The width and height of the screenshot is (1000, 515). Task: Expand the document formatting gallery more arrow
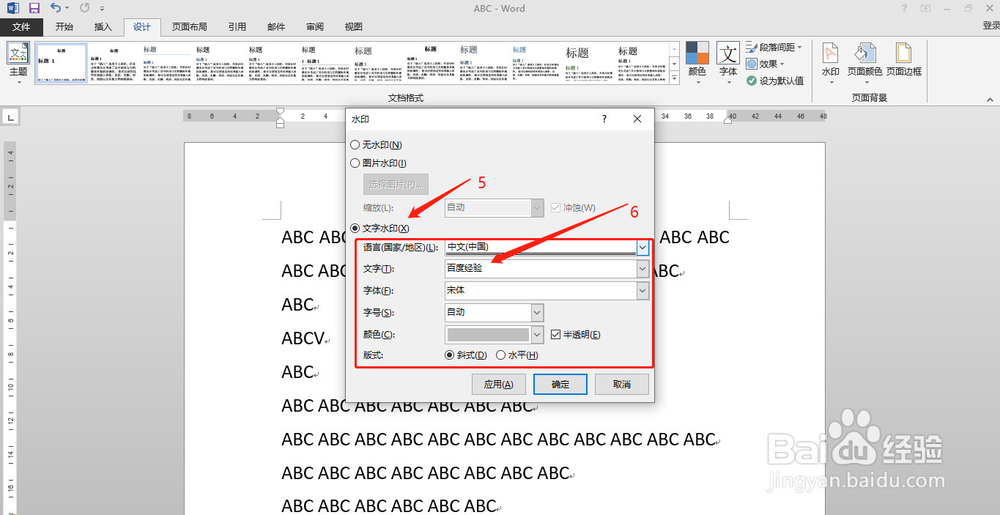pos(674,78)
